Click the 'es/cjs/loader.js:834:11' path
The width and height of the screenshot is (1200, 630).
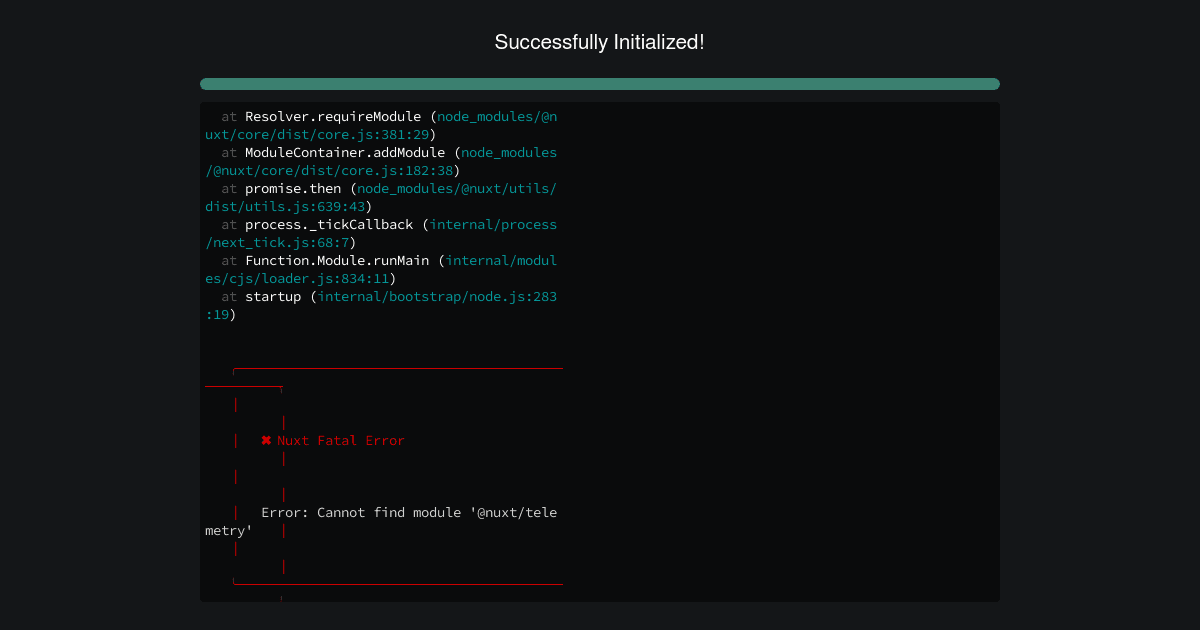click(297, 279)
